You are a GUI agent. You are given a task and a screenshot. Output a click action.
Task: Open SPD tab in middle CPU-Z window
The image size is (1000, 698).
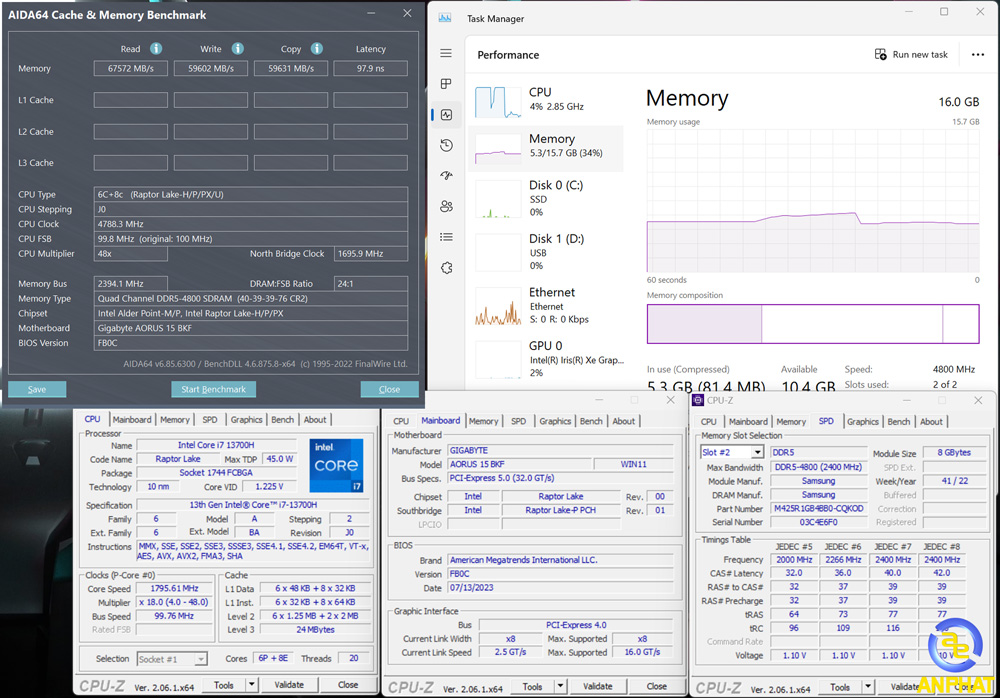tap(518, 421)
